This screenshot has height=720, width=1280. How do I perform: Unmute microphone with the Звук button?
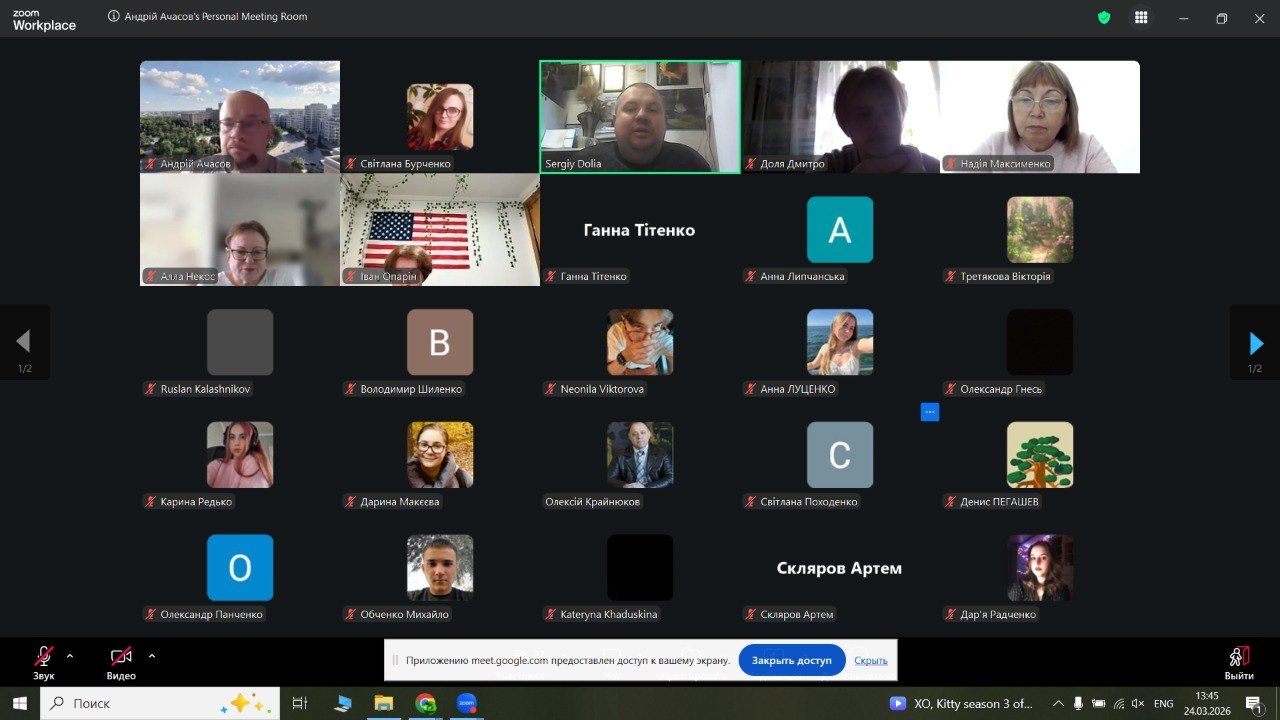(x=43, y=659)
